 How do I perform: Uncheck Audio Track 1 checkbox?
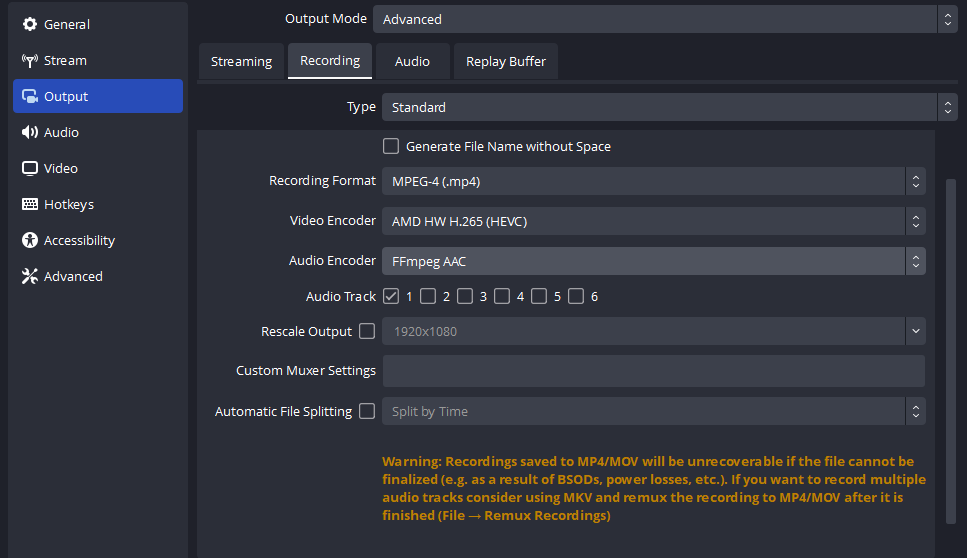click(x=391, y=296)
